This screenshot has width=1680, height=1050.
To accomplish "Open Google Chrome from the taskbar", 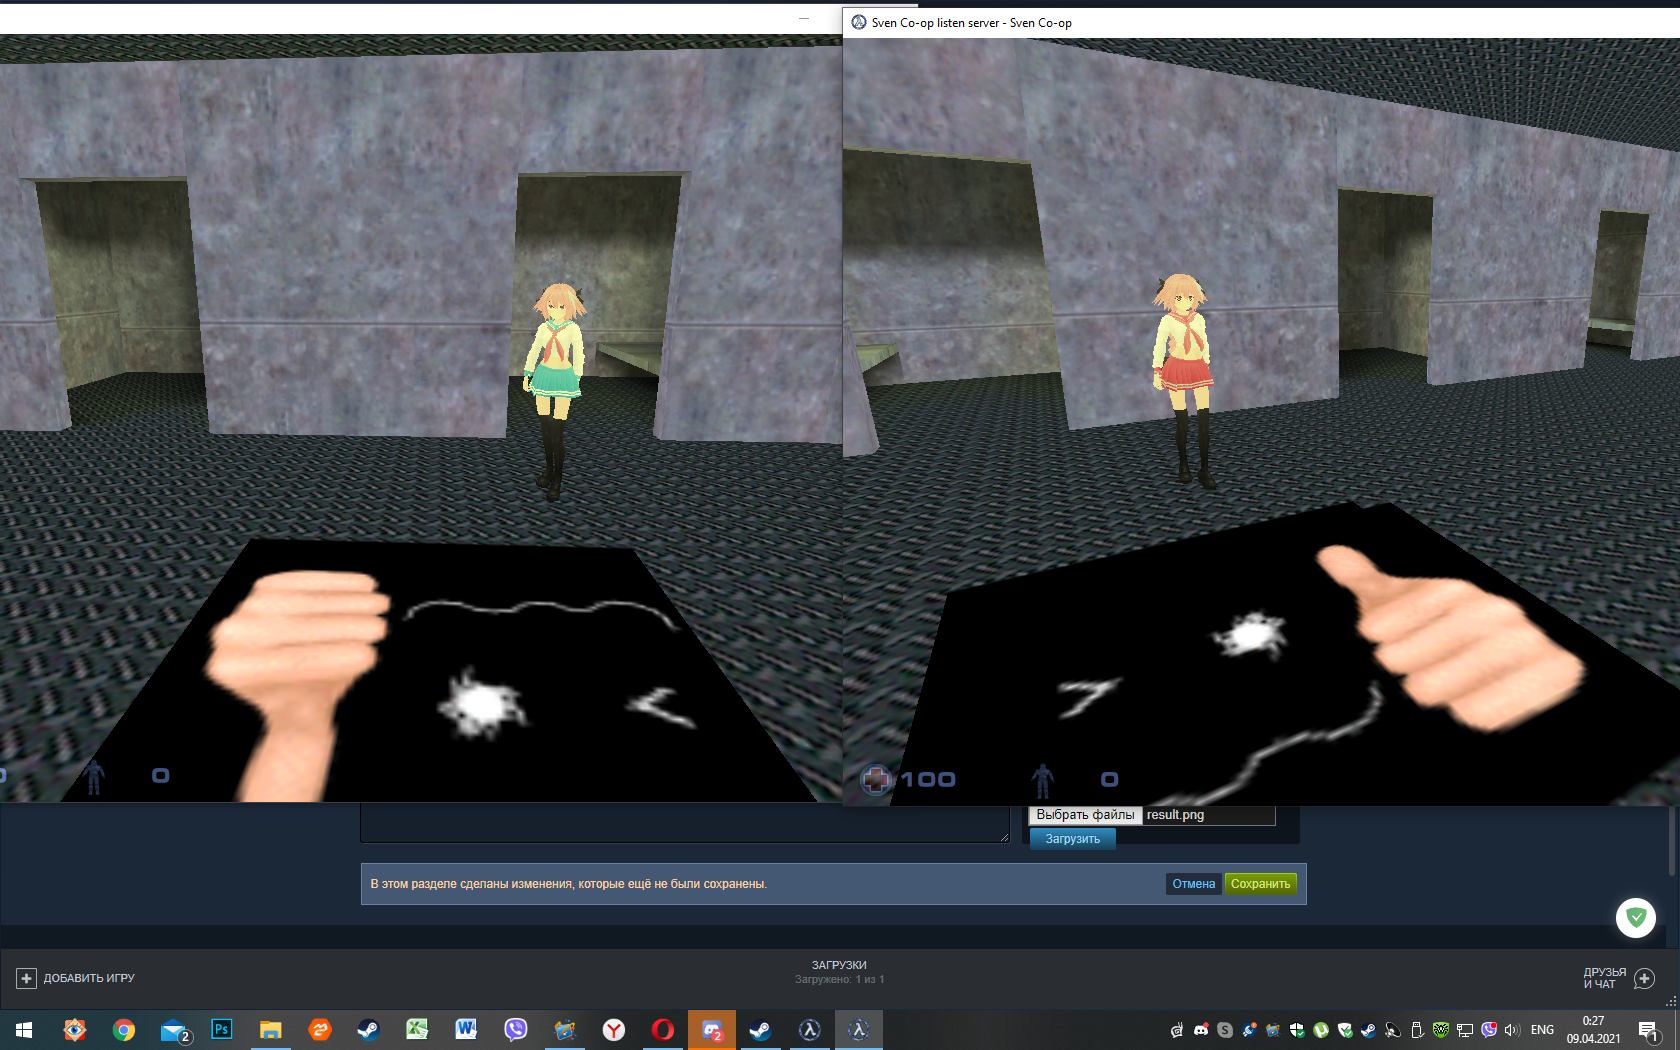I will (x=124, y=1029).
